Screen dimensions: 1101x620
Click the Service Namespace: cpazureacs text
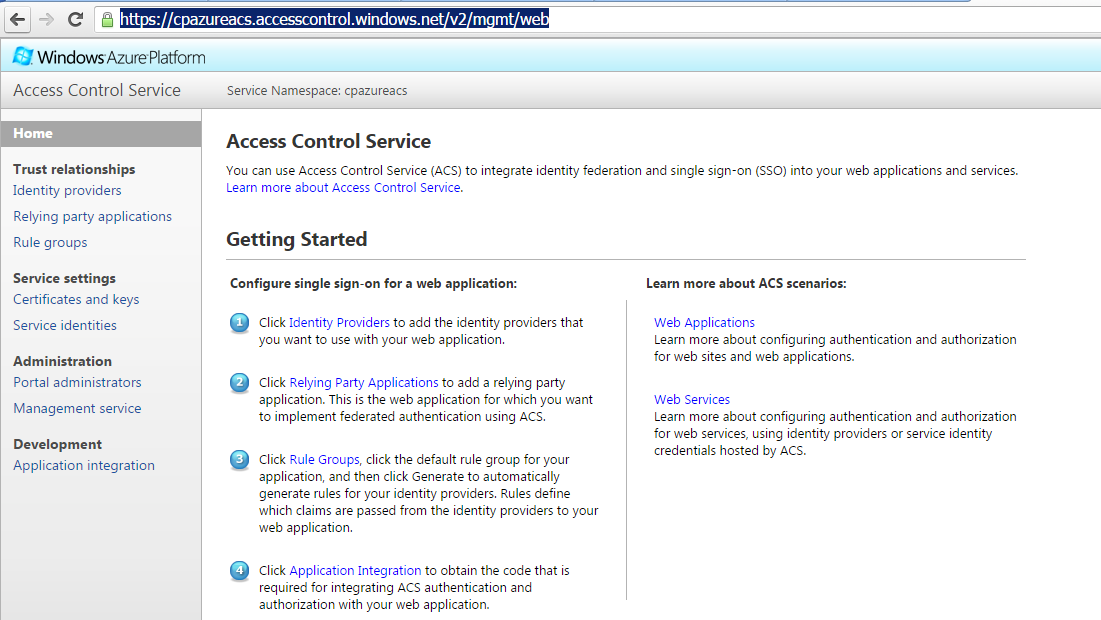(317, 91)
